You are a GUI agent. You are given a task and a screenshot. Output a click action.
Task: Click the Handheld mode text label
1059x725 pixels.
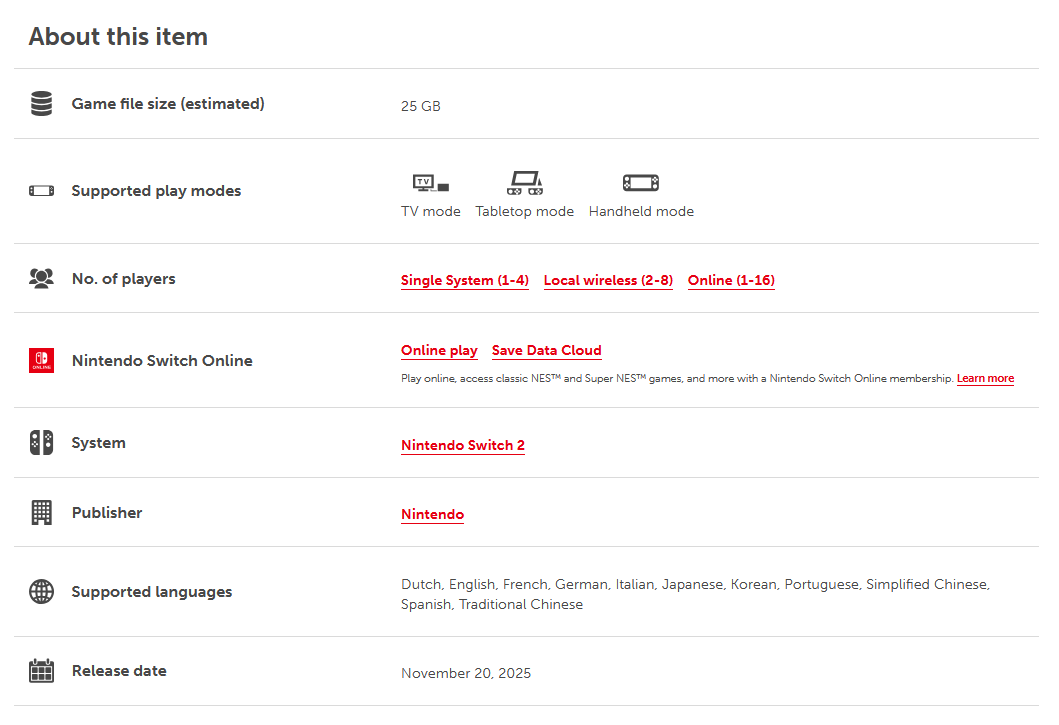tap(641, 211)
